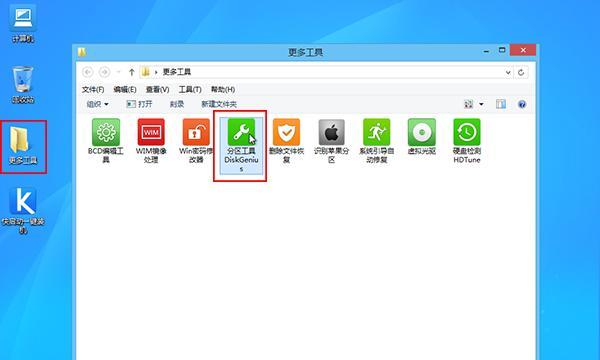Viewport: 600px width, 360px height.
Task: Click the 新建文件夹 button
Action: tap(219, 104)
